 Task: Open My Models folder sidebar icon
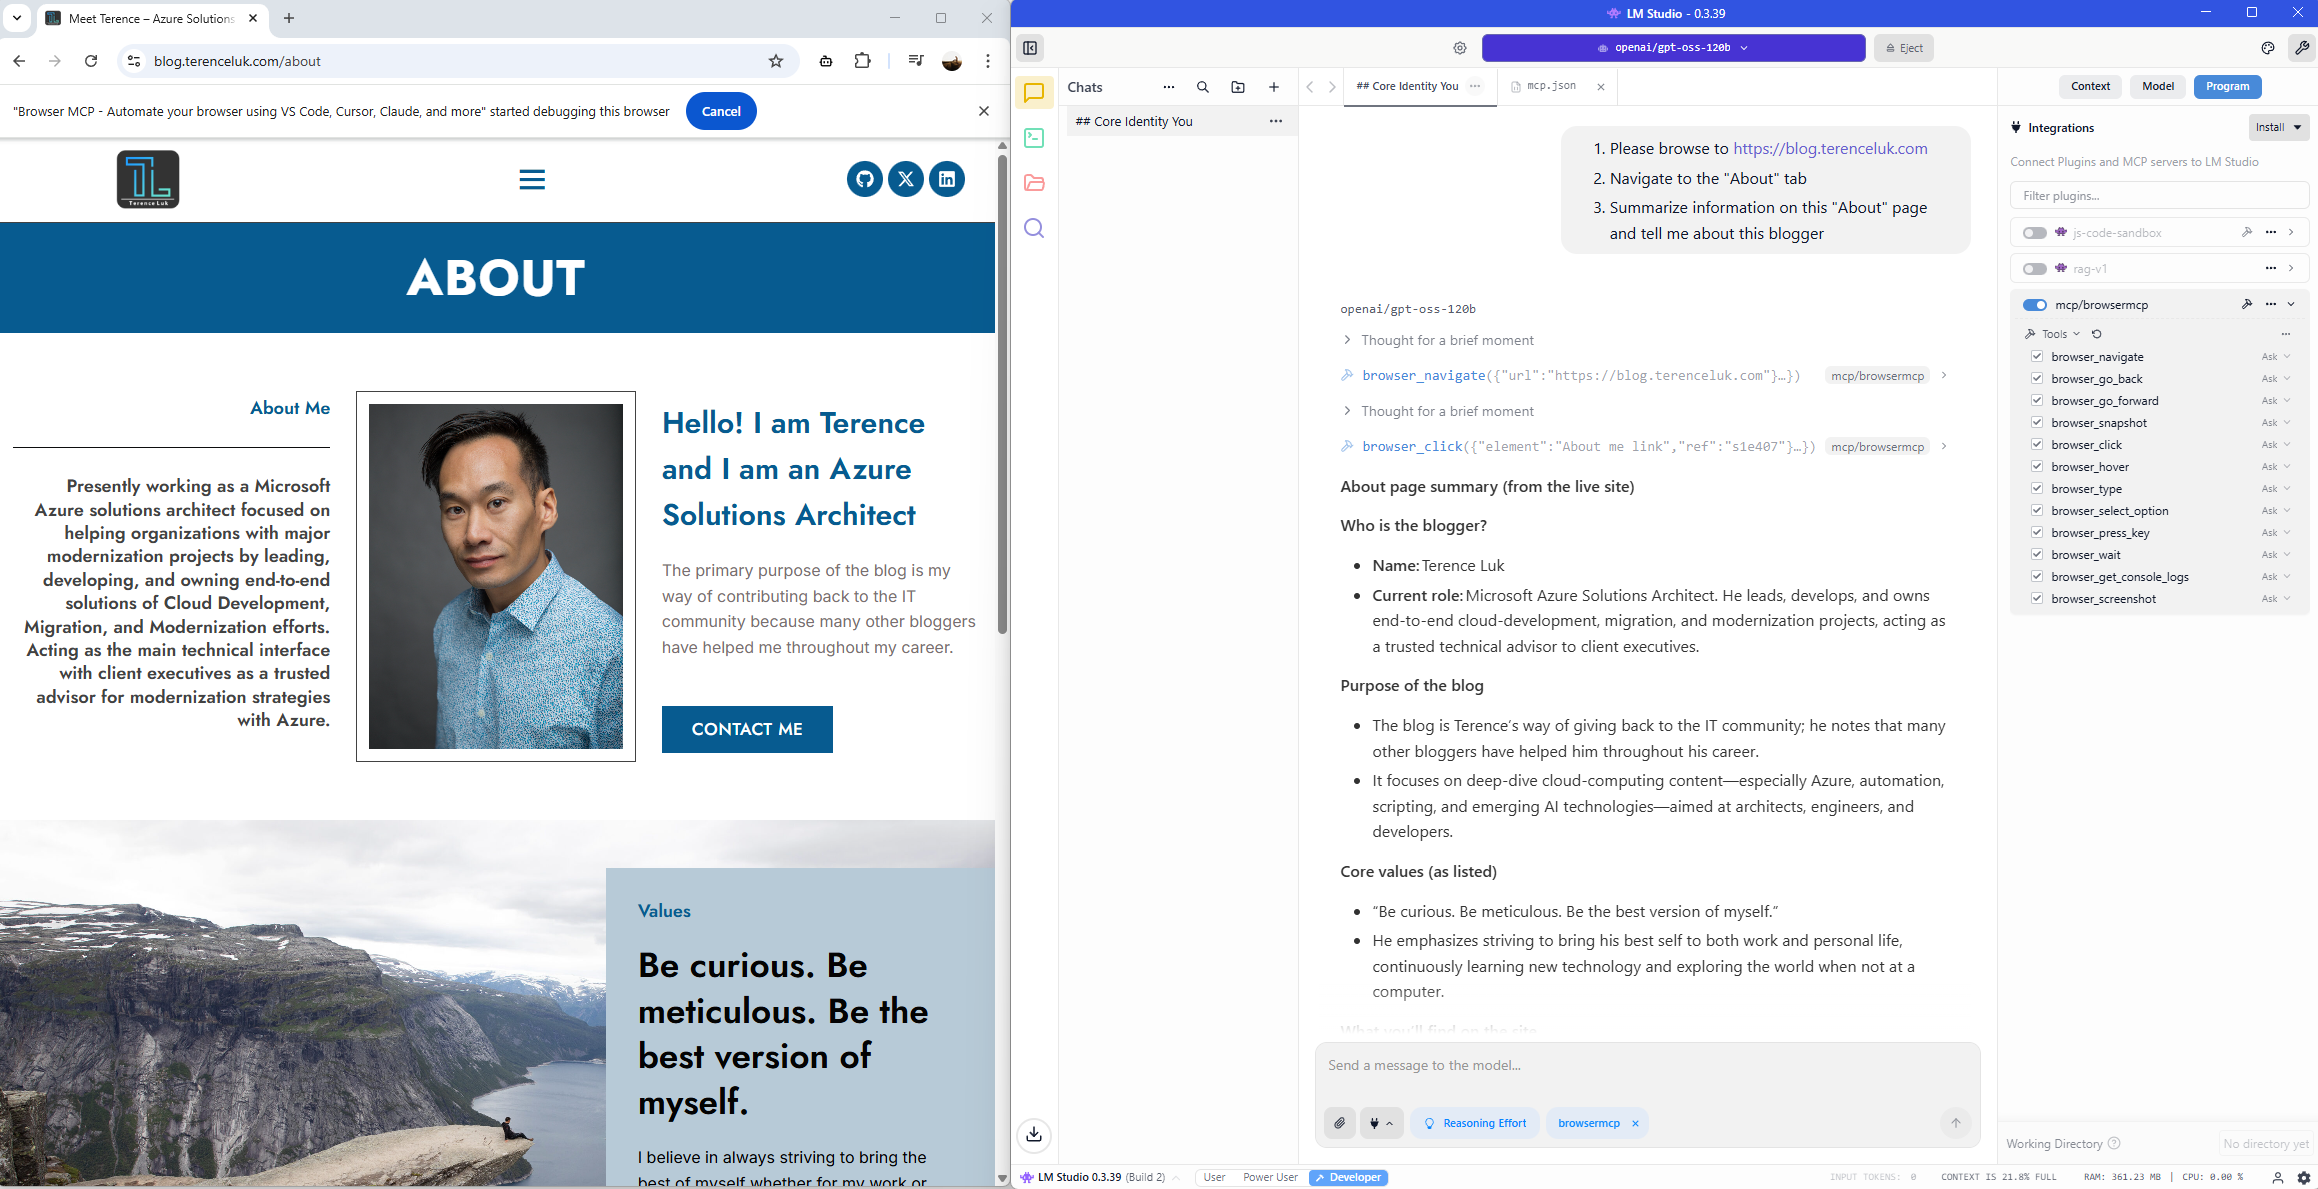(x=1034, y=183)
